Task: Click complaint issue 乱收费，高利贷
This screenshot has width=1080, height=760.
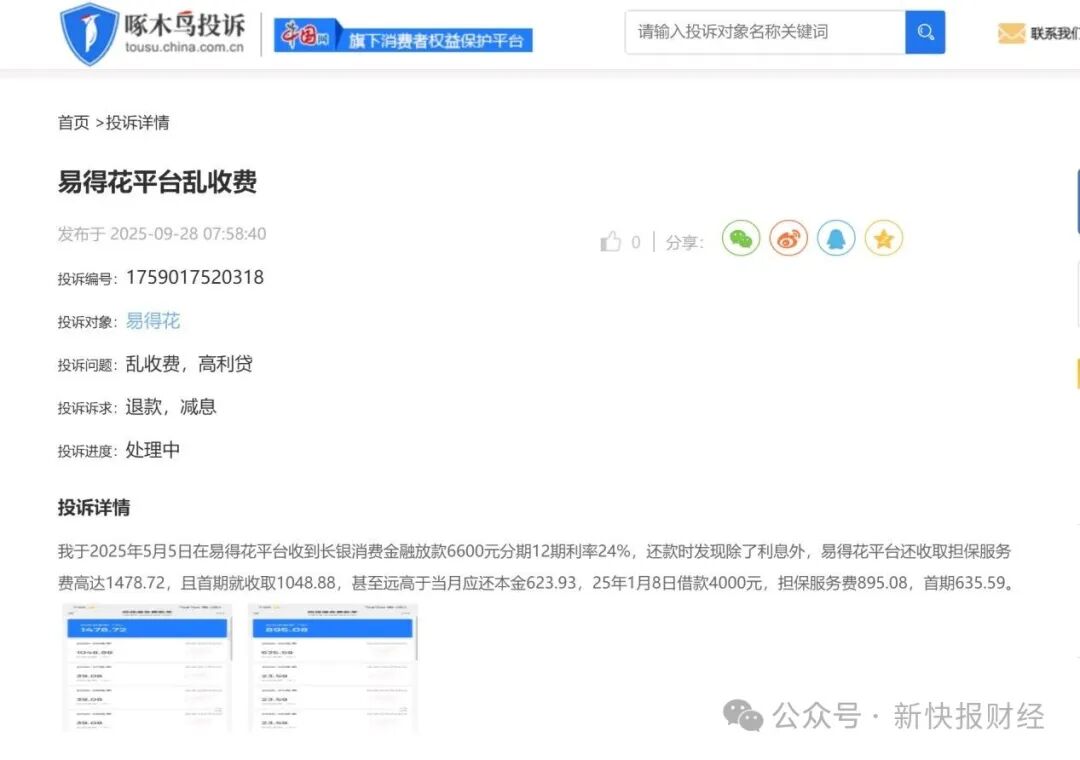Action: [189, 363]
